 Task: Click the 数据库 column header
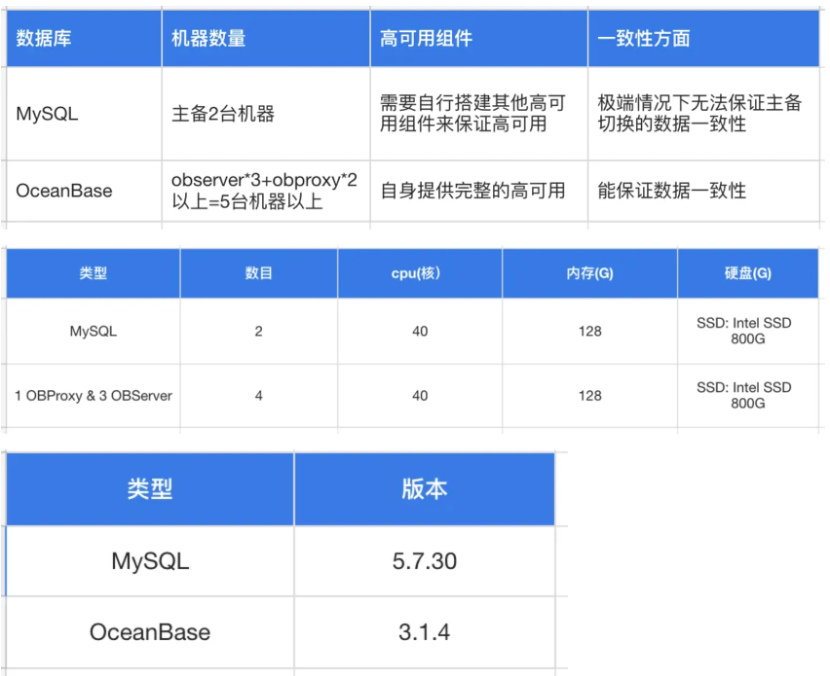point(84,38)
